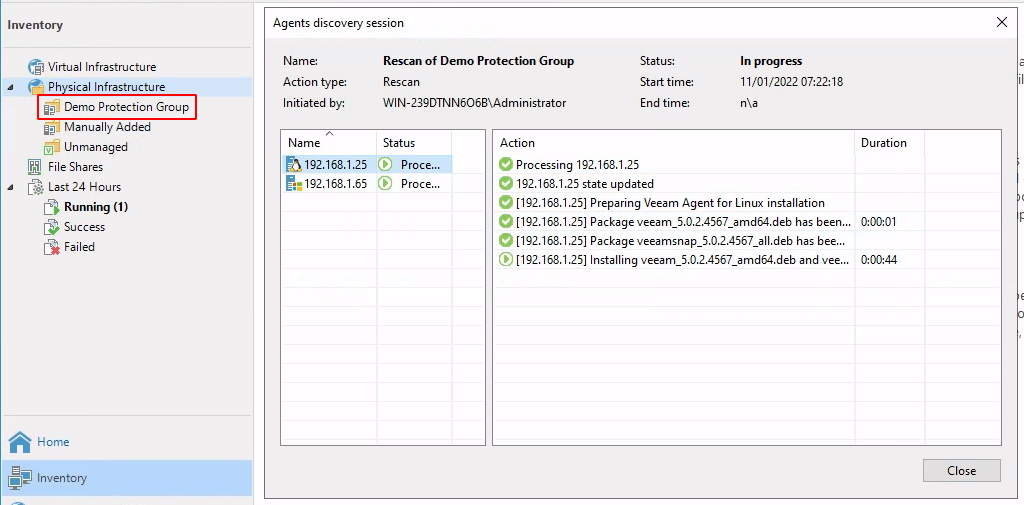The height and width of the screenshot is (505, 1024).
Task: Select Virtual Infrastructure in the tree
Action: (102, 67)
